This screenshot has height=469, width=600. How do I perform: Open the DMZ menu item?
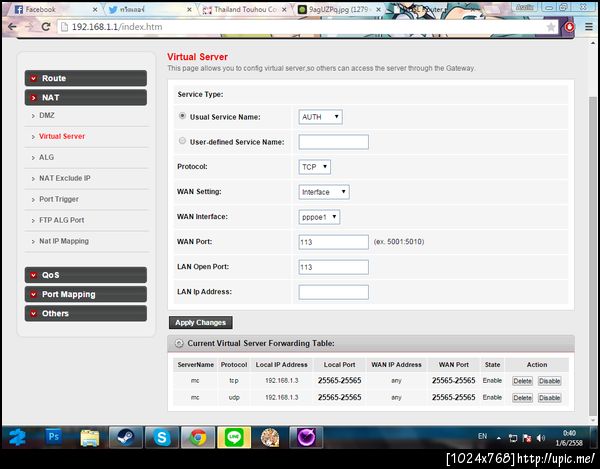coord(47,115)
